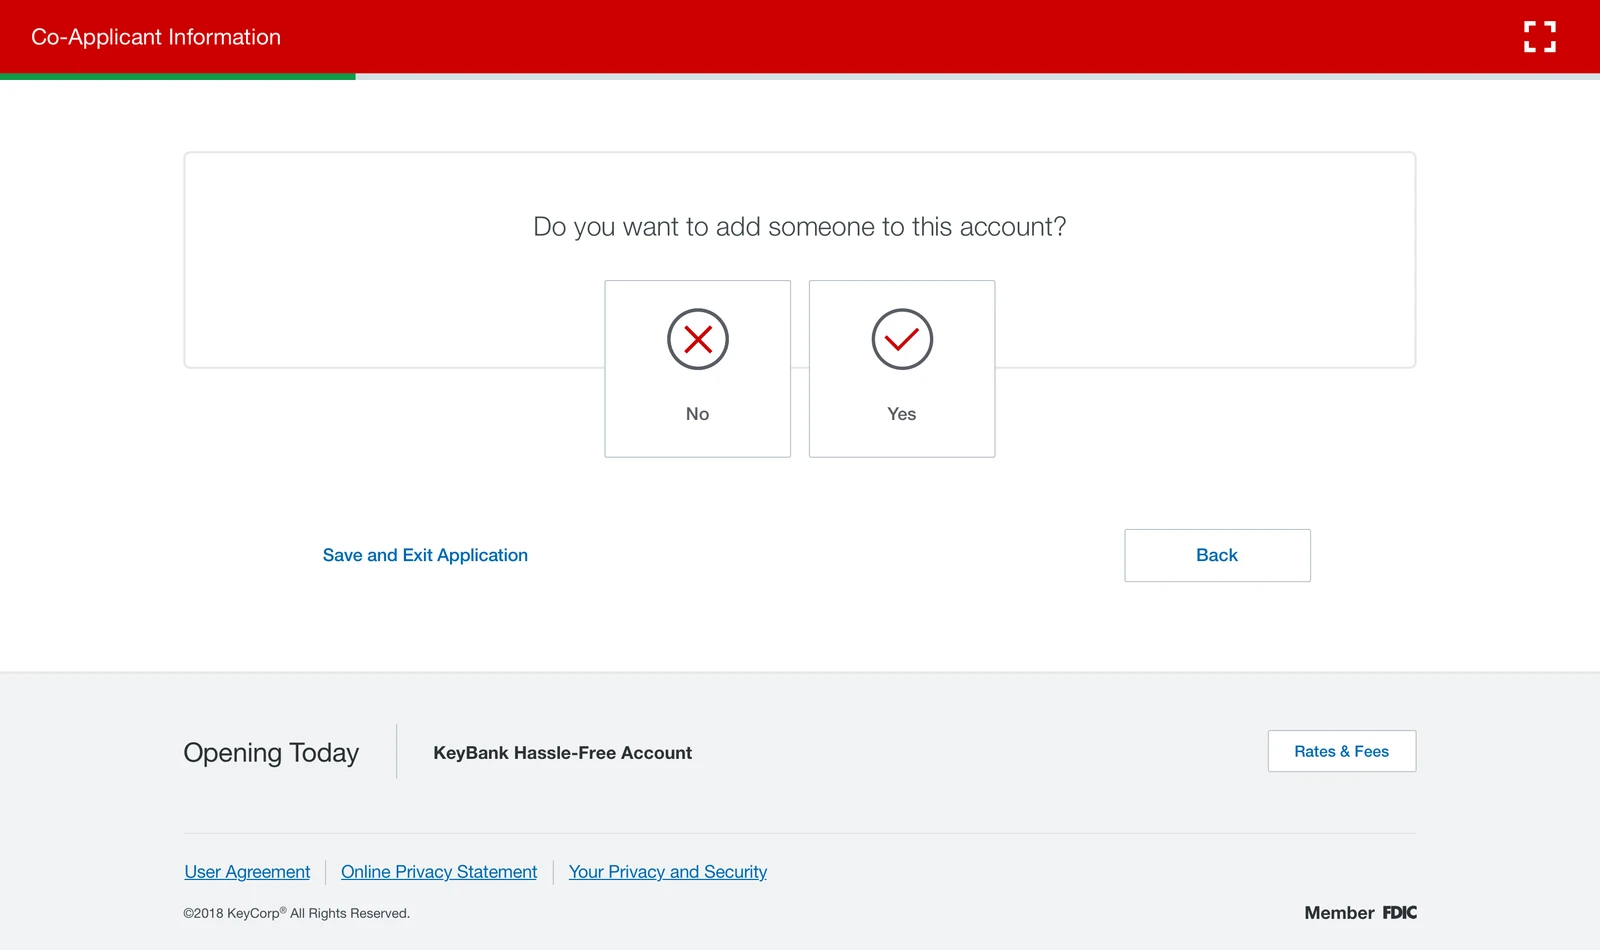The image size is (1600, 950).
Task: Open Your Privacy and Security link
Action: (668, 872)
